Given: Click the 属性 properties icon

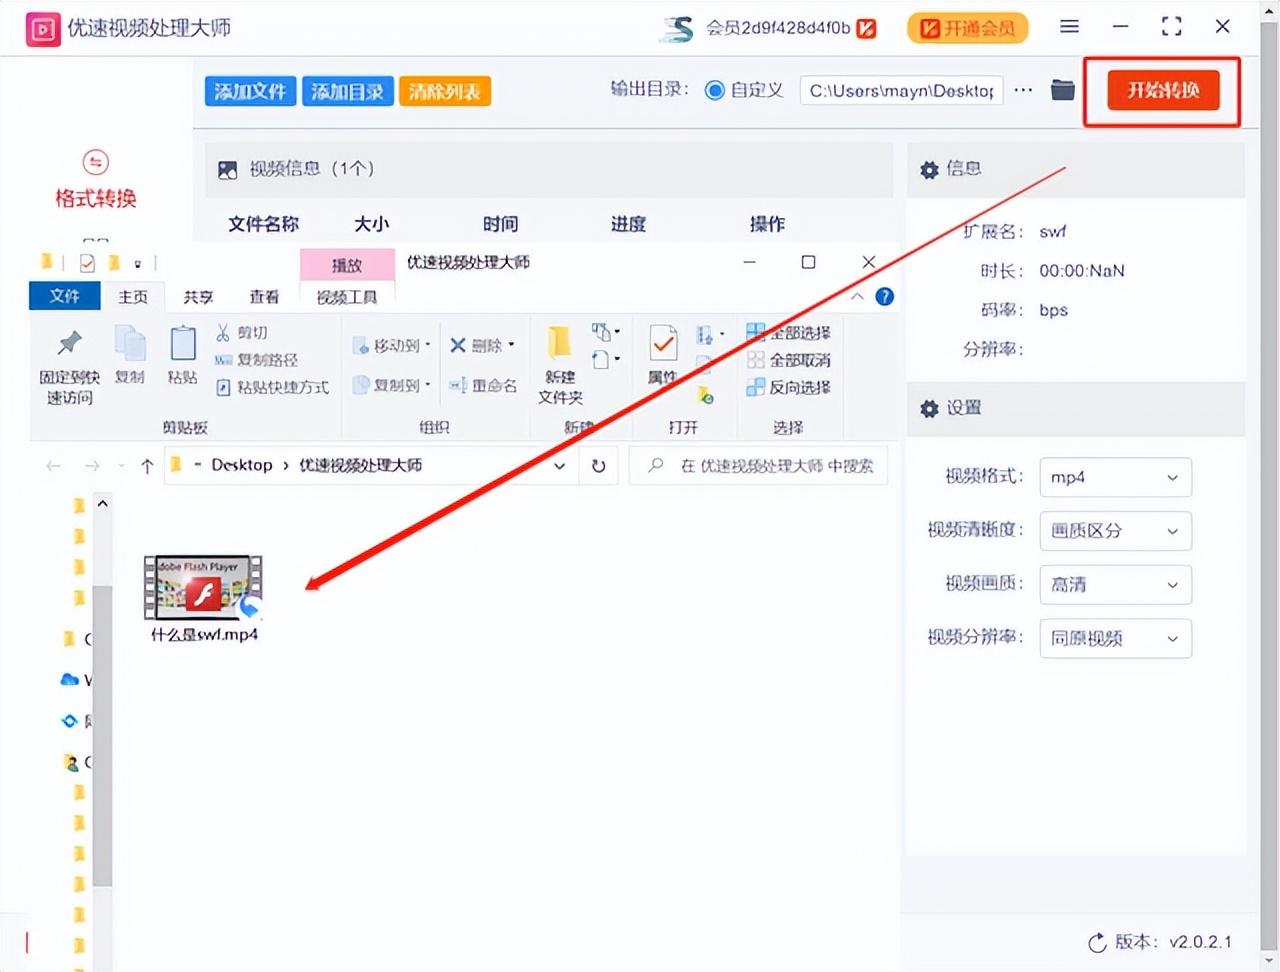Looking at the screenshot, I should [662, 345].
